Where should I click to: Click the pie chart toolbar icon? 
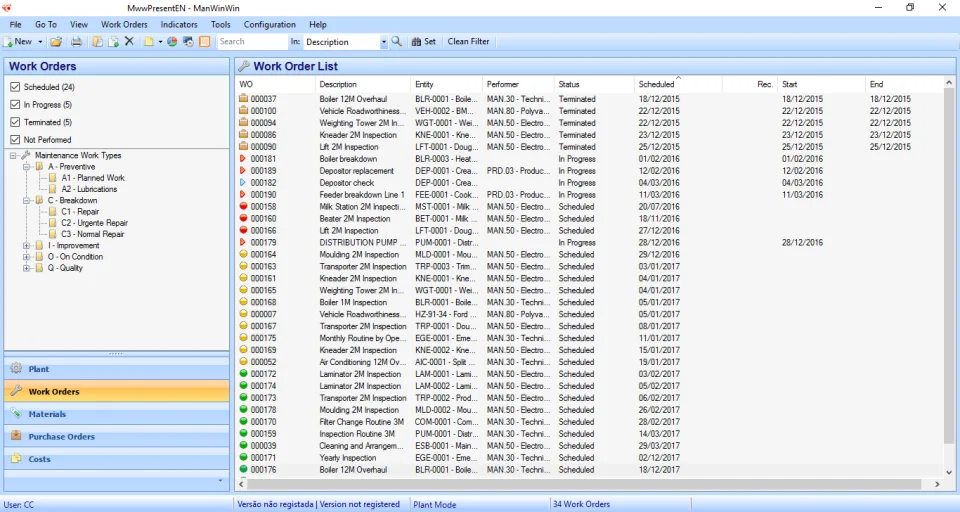click(x=172, y=42)
